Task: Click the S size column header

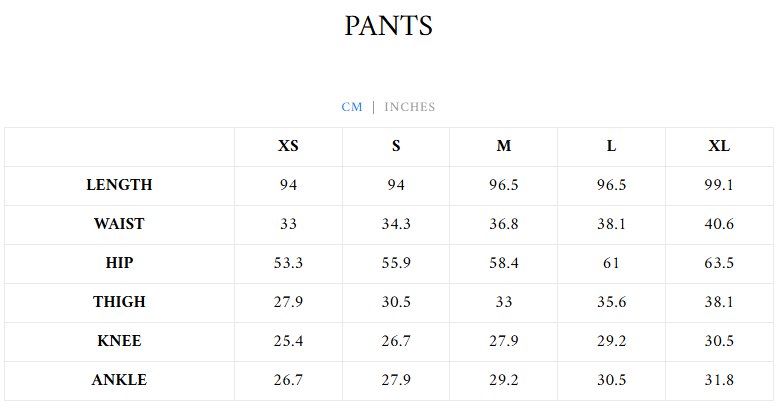Action: point(396,146)
